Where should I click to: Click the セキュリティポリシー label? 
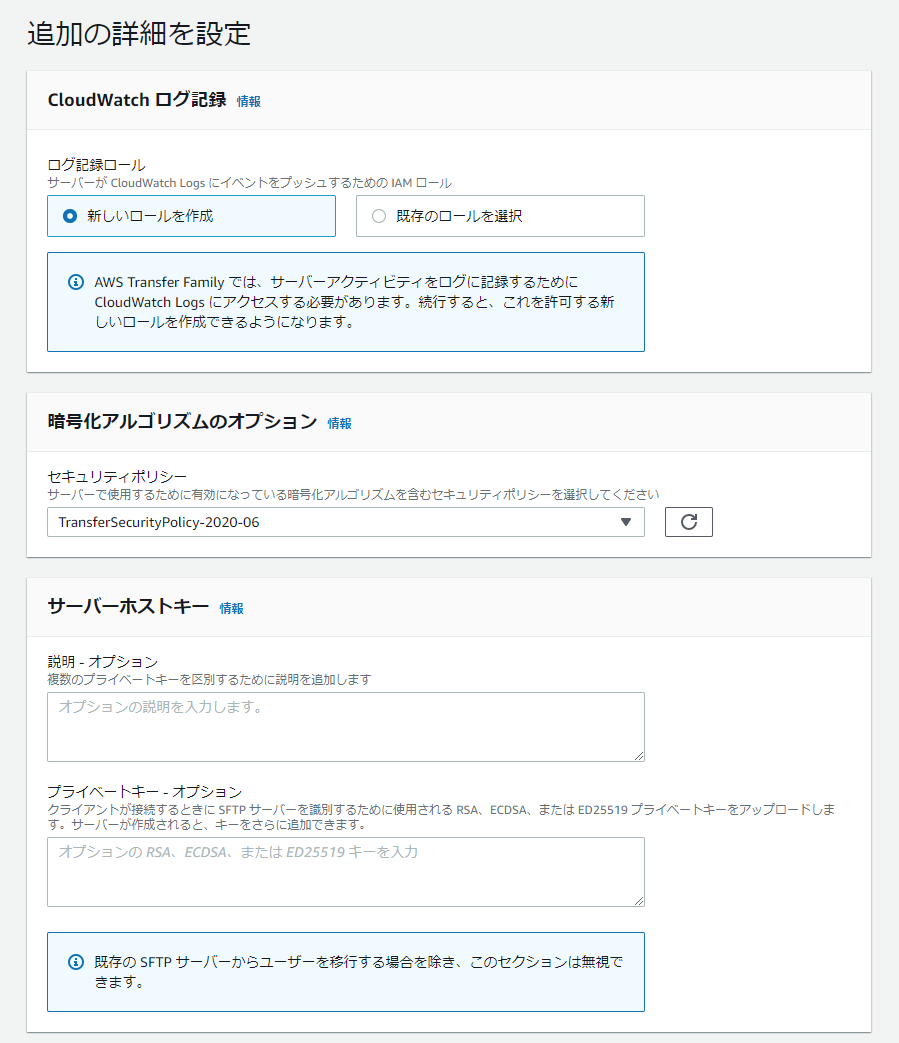pyautogui.click(x=117, y=476)
